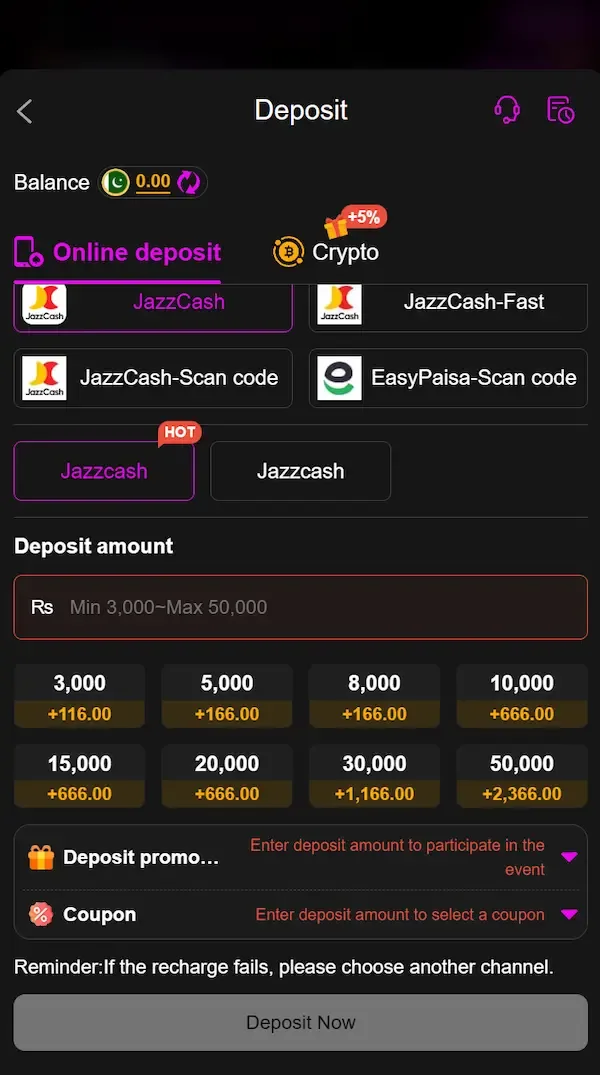600x1075 pixels.
Task: Refresh balance with the purple refresh icon
Action: pos(189,182)
